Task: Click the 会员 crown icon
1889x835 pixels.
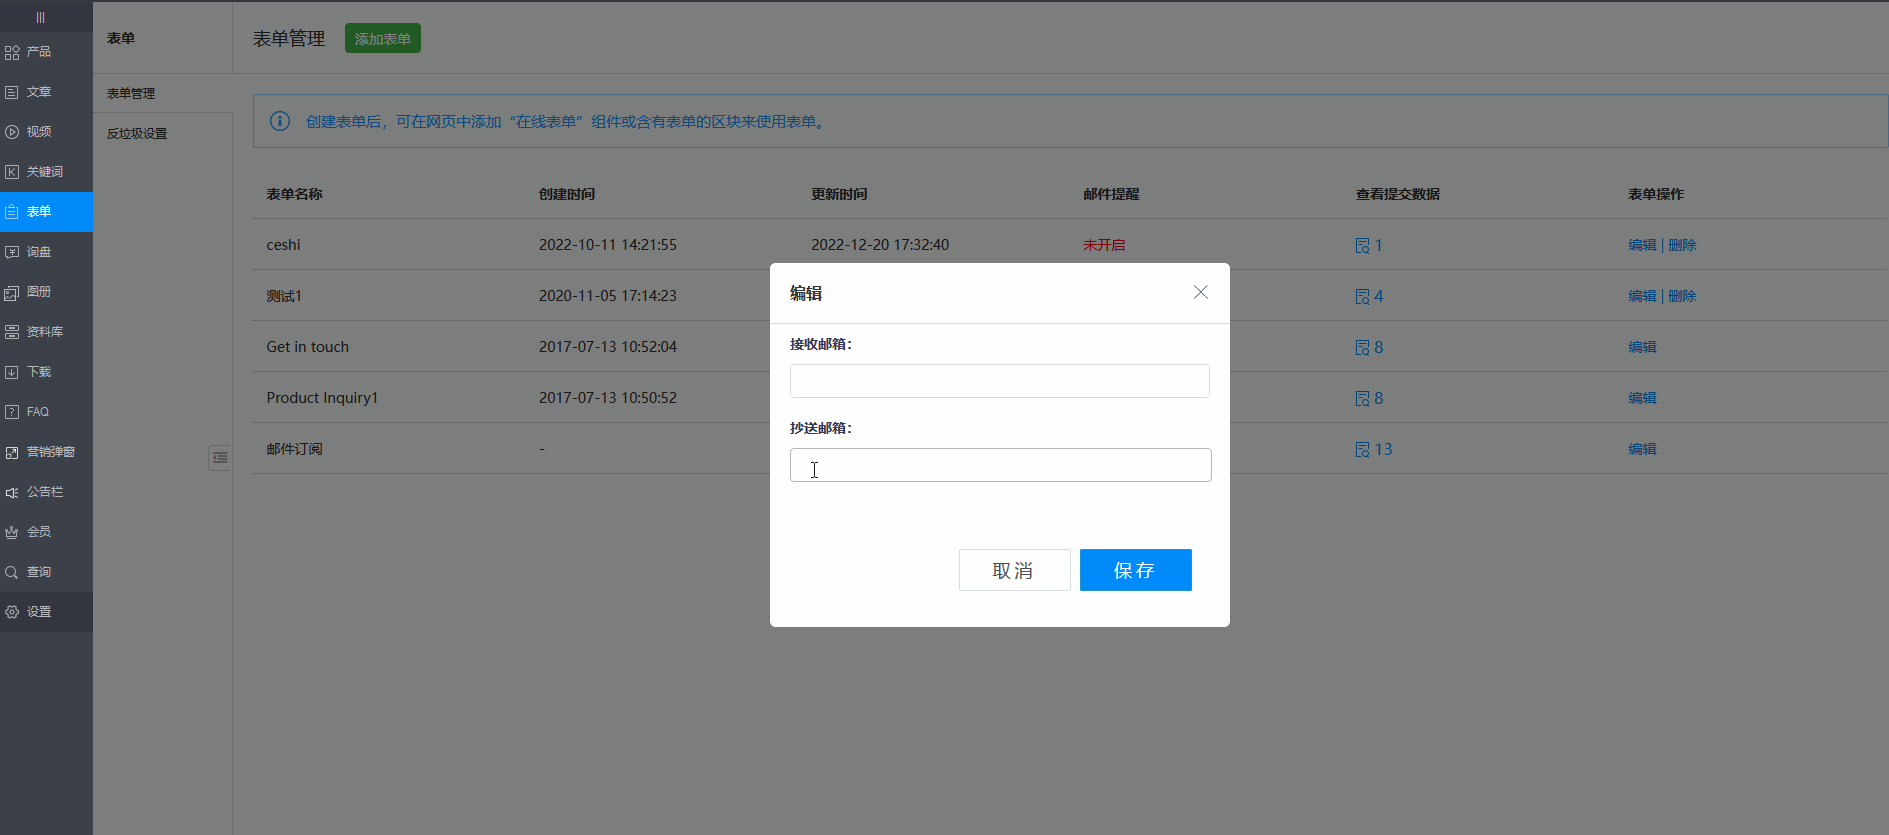Action: point(12,532)
